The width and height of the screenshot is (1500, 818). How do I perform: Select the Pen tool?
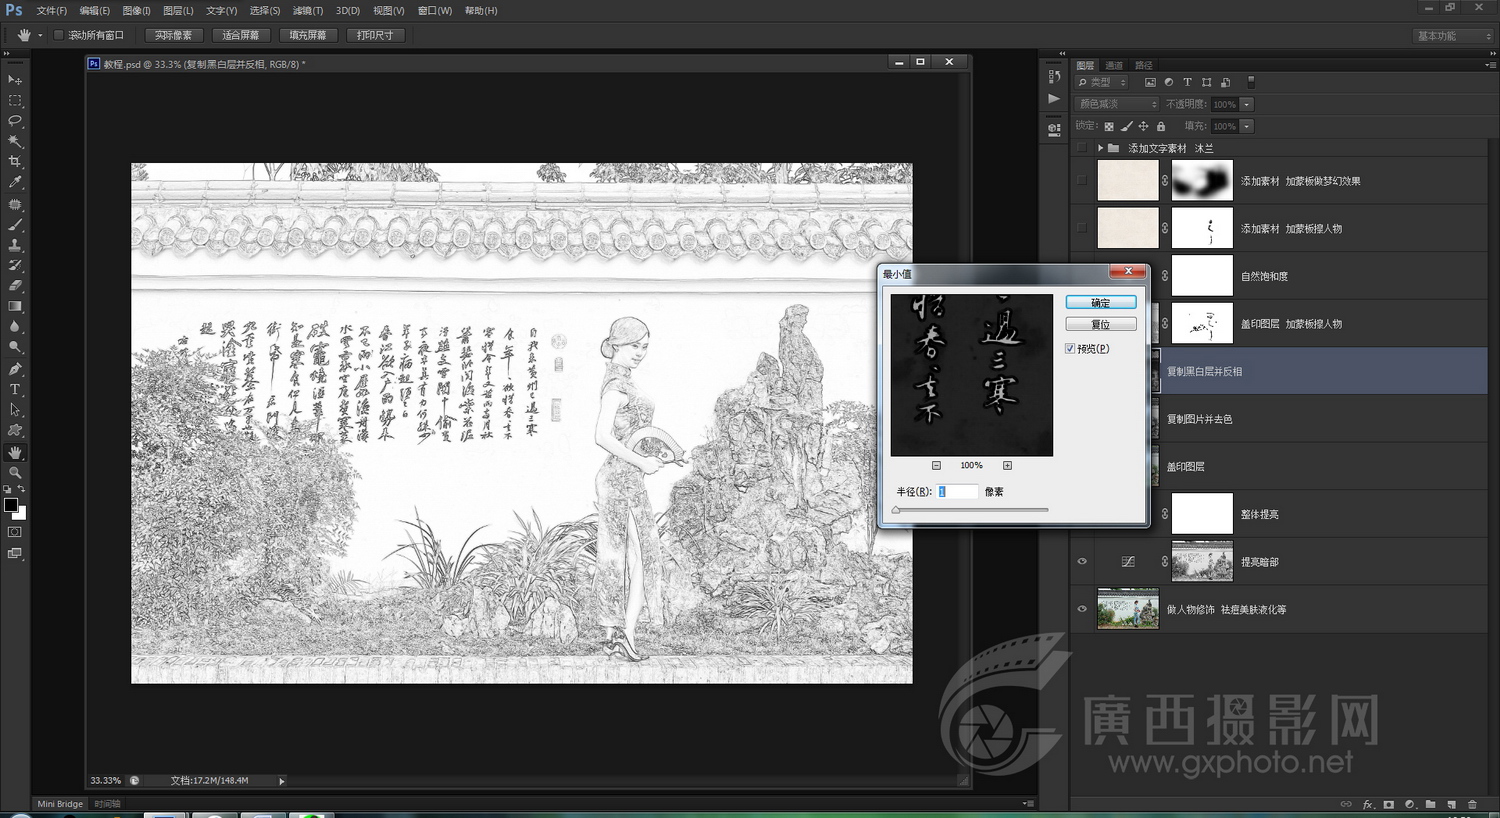(x=15, y=369)
